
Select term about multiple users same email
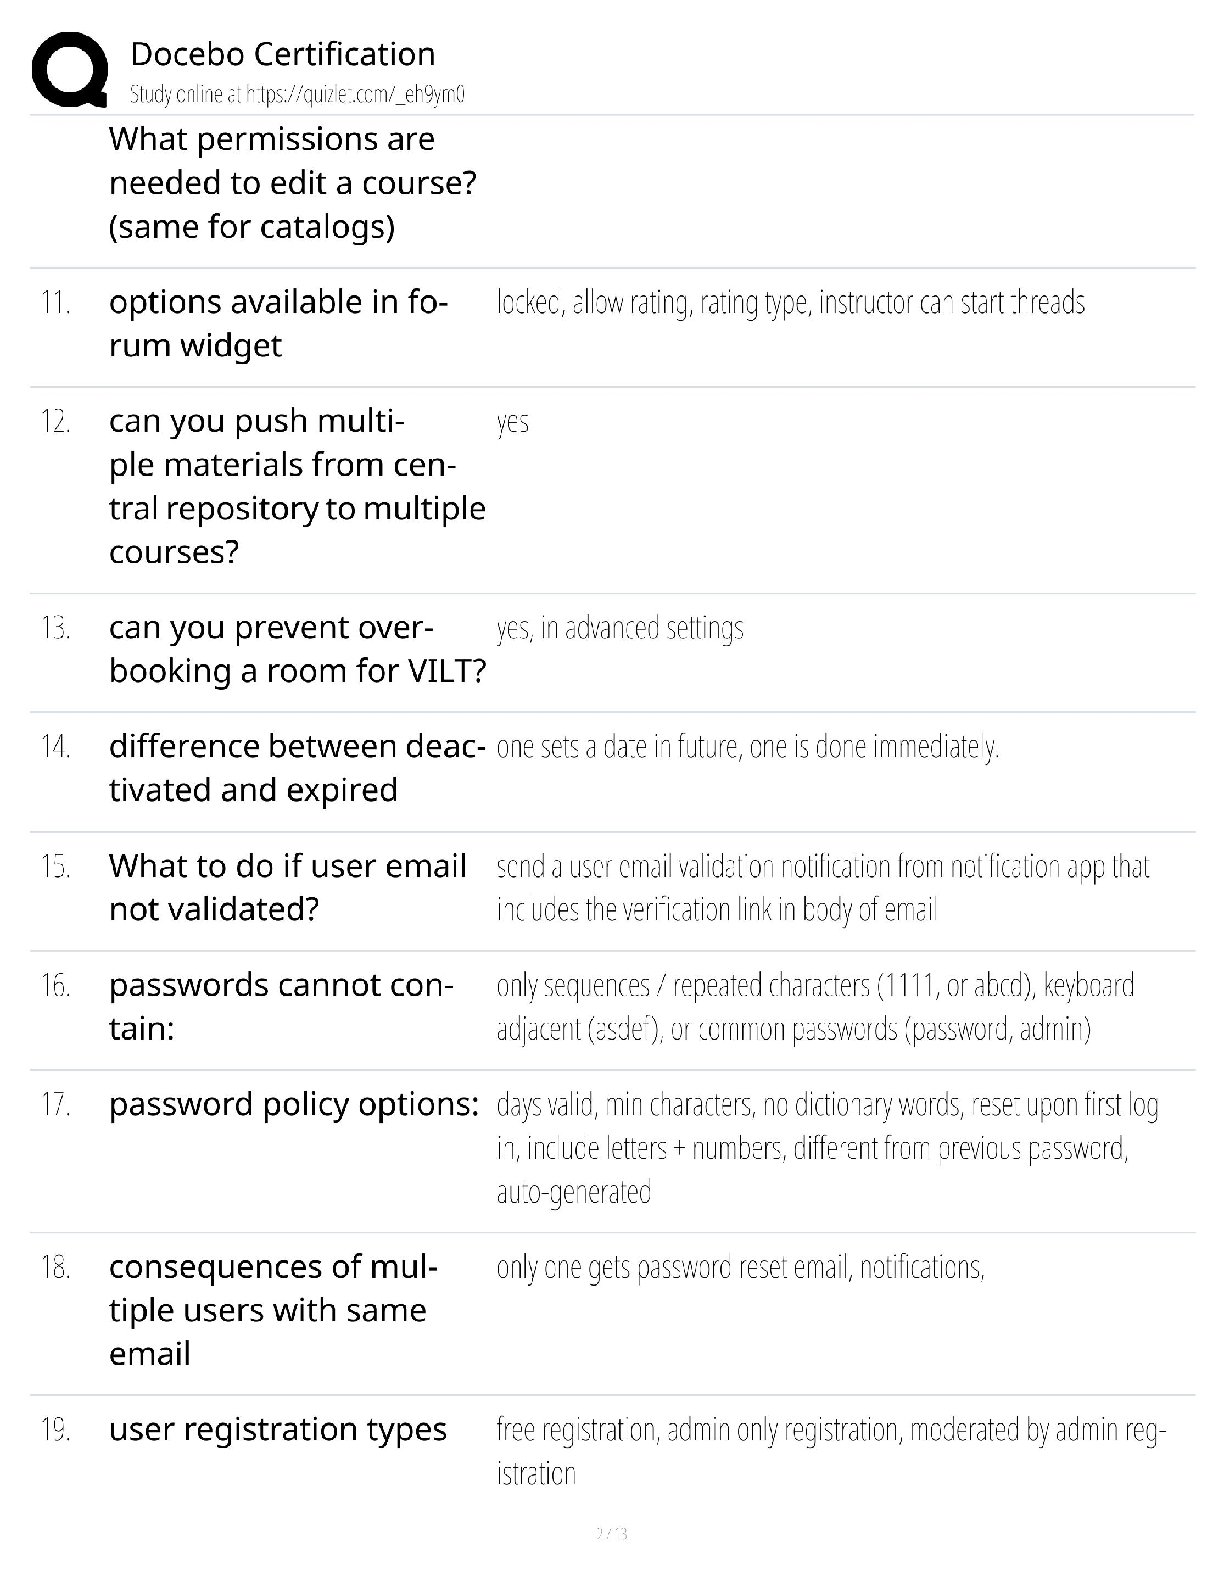272,1310
